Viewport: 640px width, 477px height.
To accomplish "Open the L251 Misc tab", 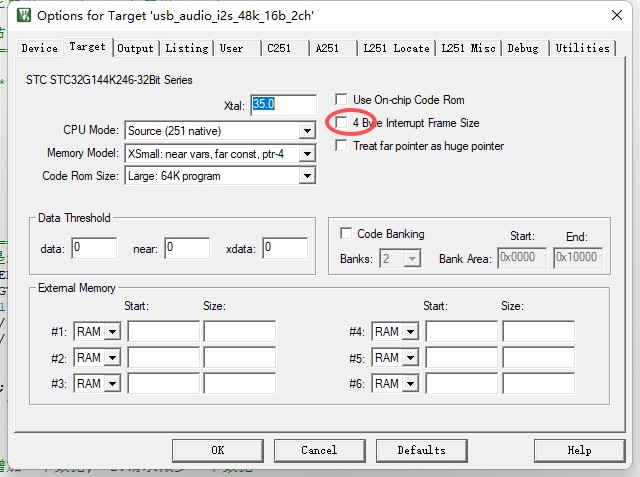I will pos(469,48).
